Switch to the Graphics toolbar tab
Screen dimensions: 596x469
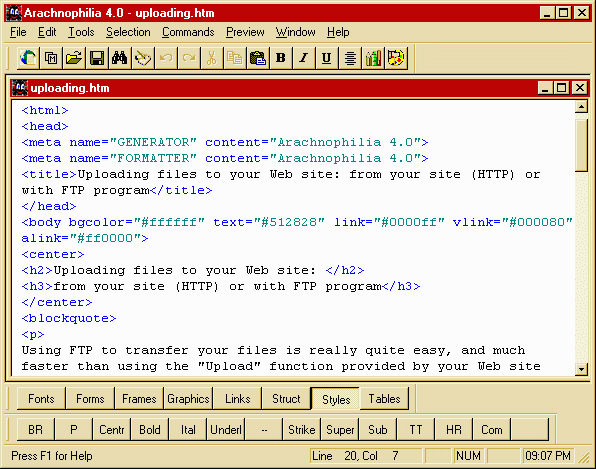188,399
